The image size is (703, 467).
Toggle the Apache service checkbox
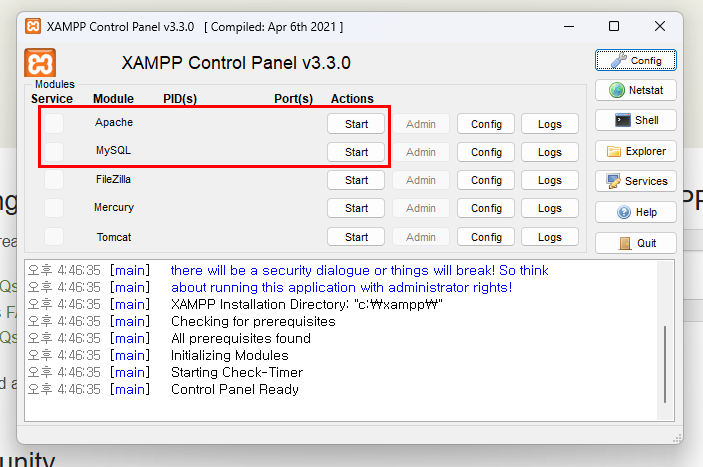pos(54,123)
